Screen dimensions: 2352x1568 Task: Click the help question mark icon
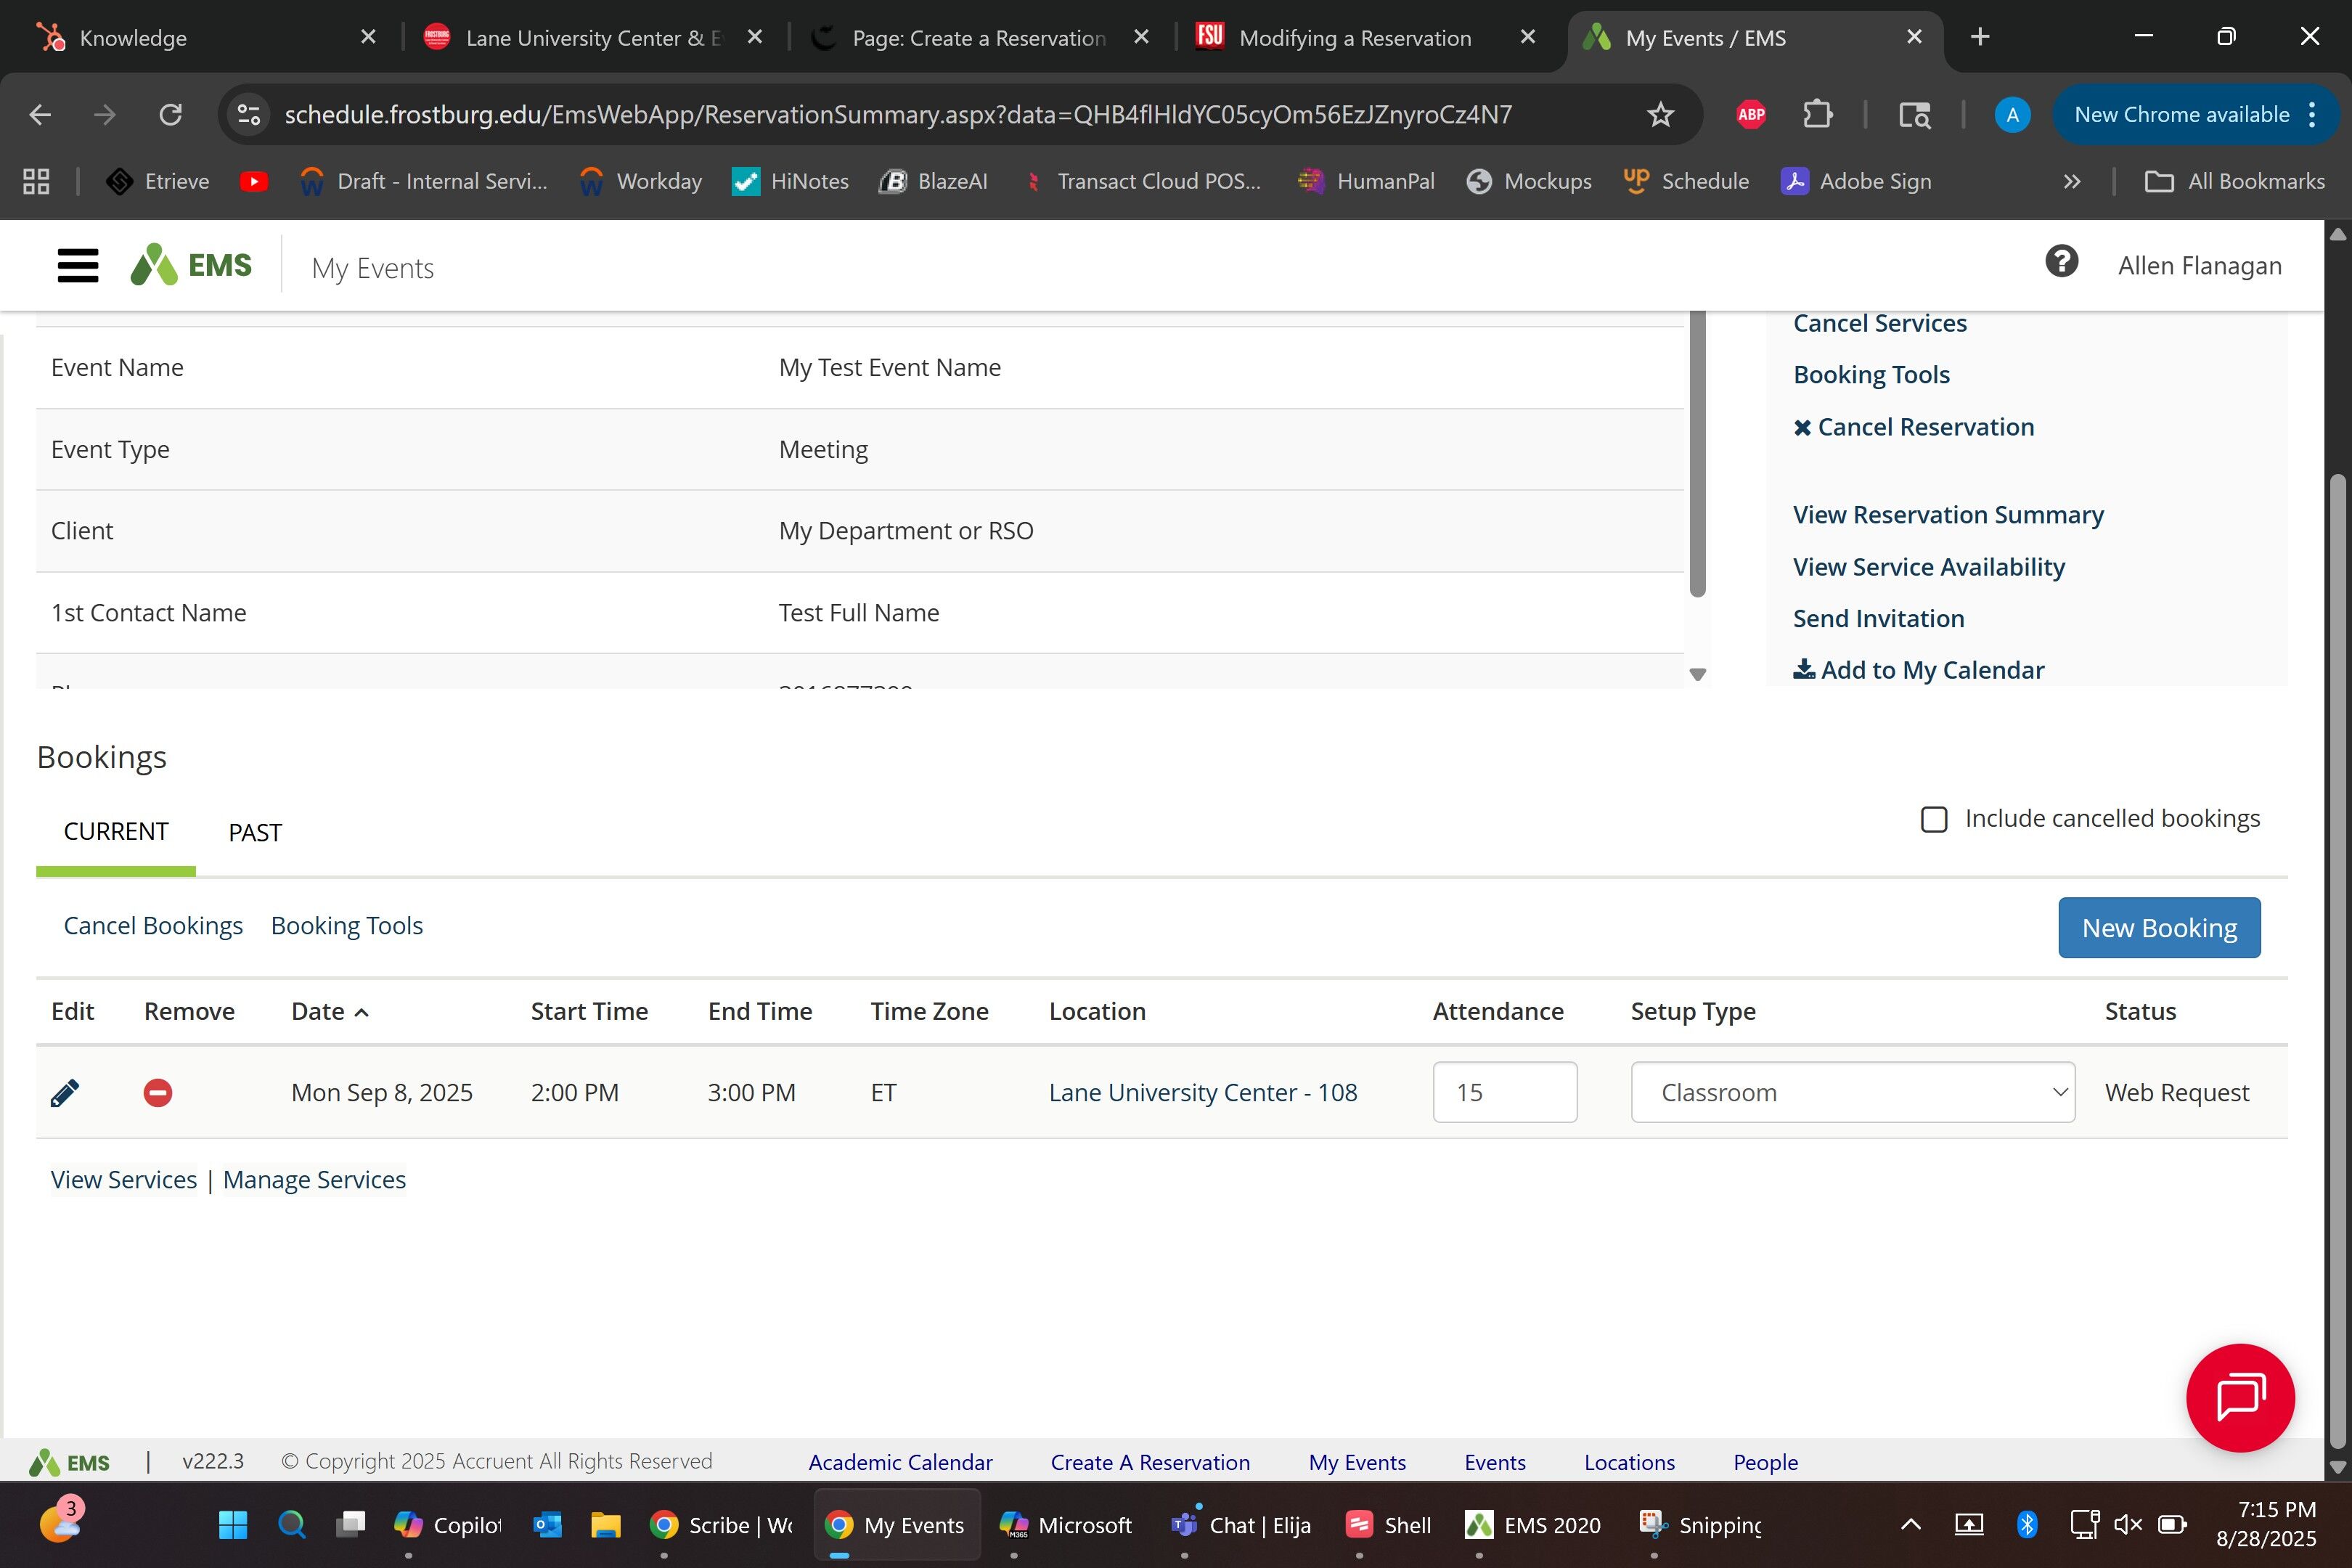point(2061,263)
